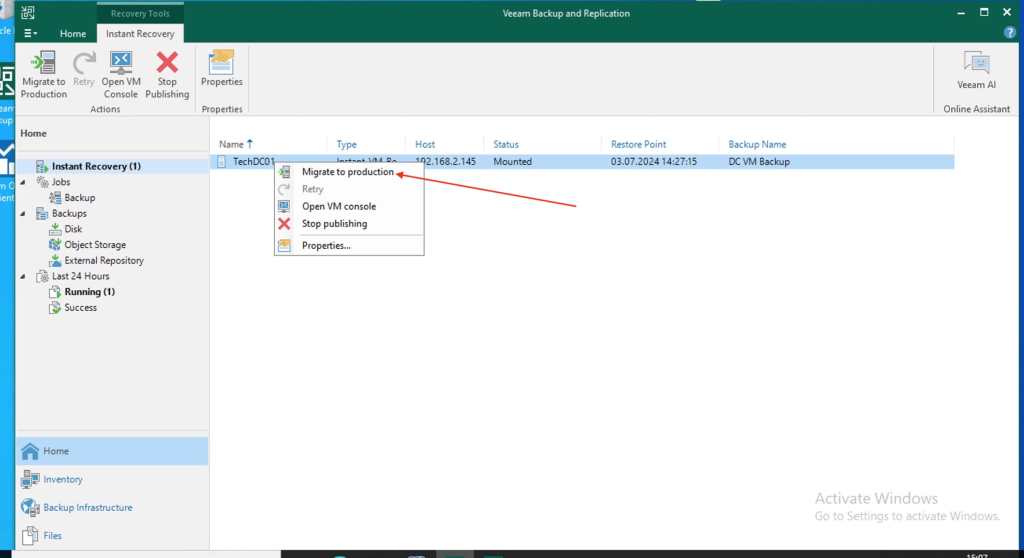1024x558 pixels.
Task: Click the Disk backups icon
Action: pyautogui.click(x=55, y=229)
